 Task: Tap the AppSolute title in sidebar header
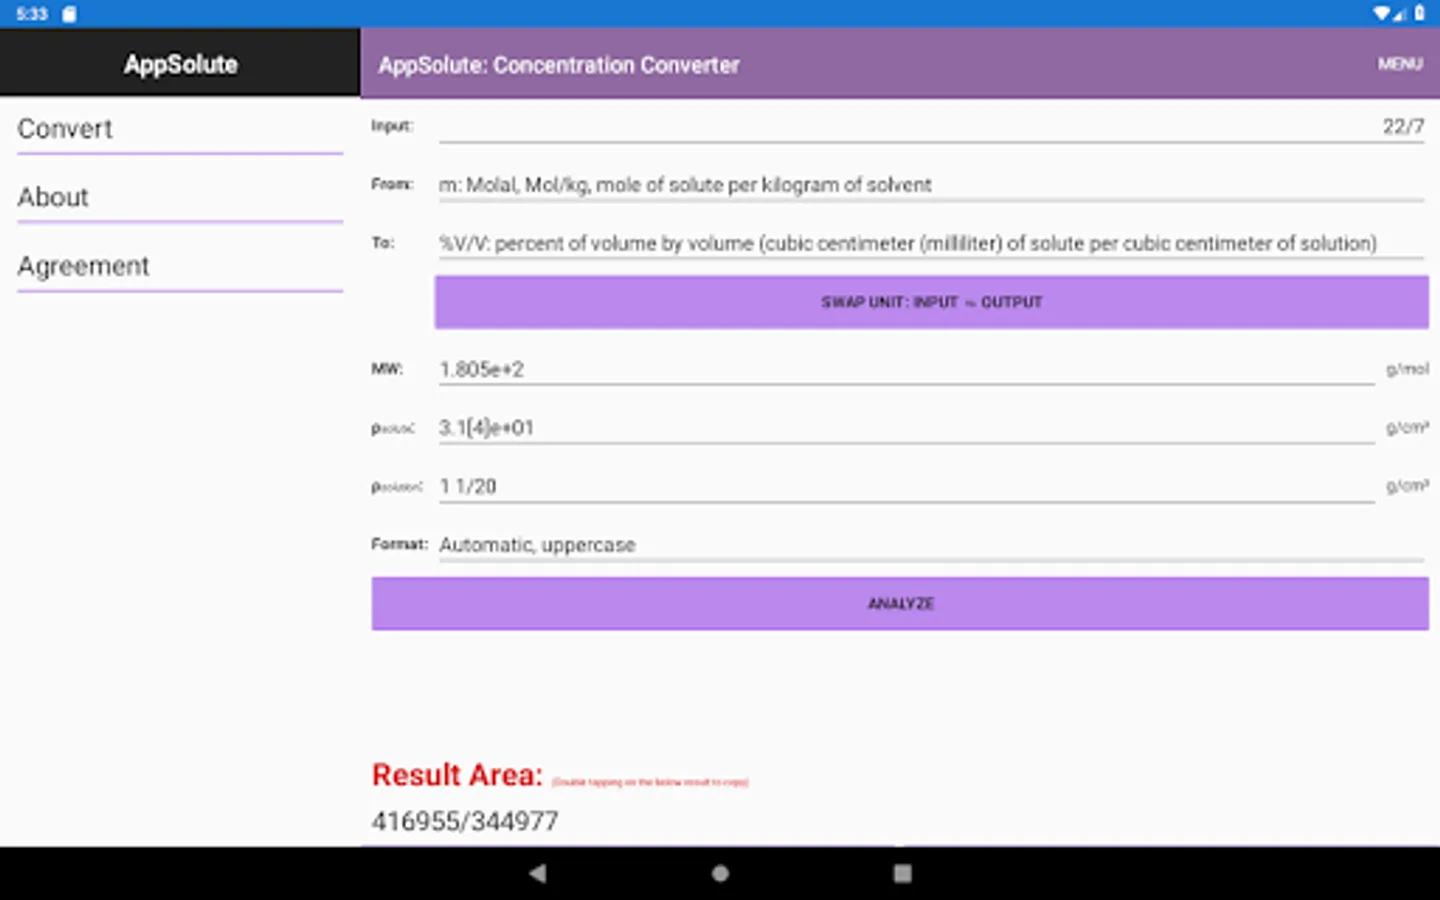click(181, 64)
